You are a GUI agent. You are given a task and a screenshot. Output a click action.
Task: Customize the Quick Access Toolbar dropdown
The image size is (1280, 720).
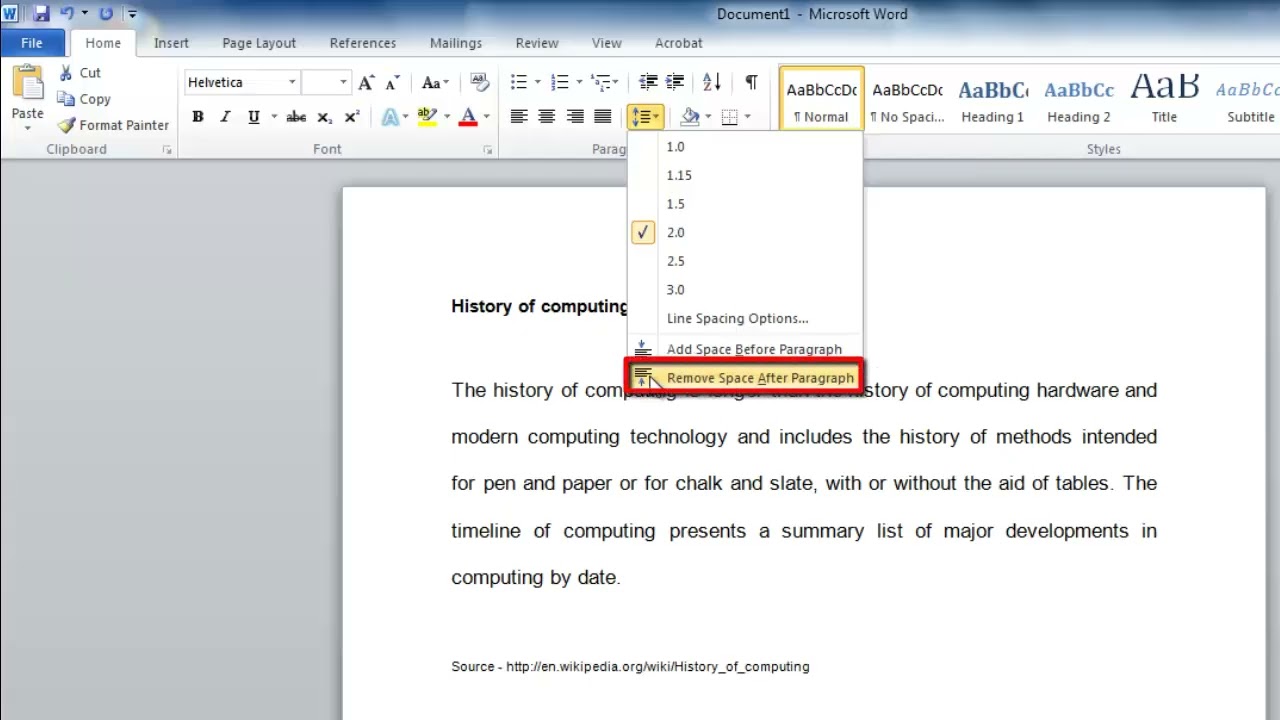[x=132, y=14]
